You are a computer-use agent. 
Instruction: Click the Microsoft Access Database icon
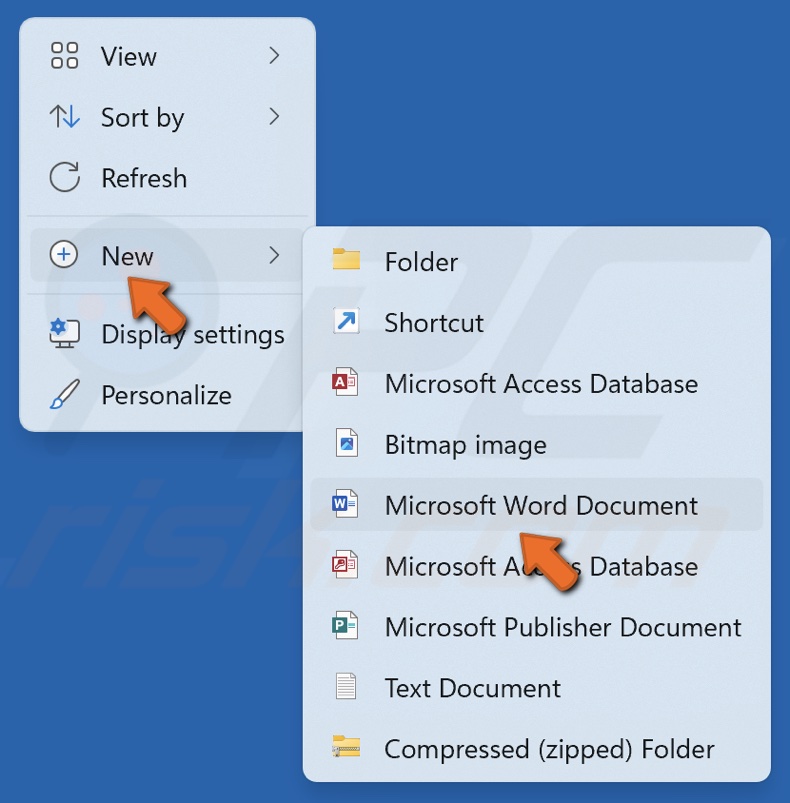click(345, 384)
